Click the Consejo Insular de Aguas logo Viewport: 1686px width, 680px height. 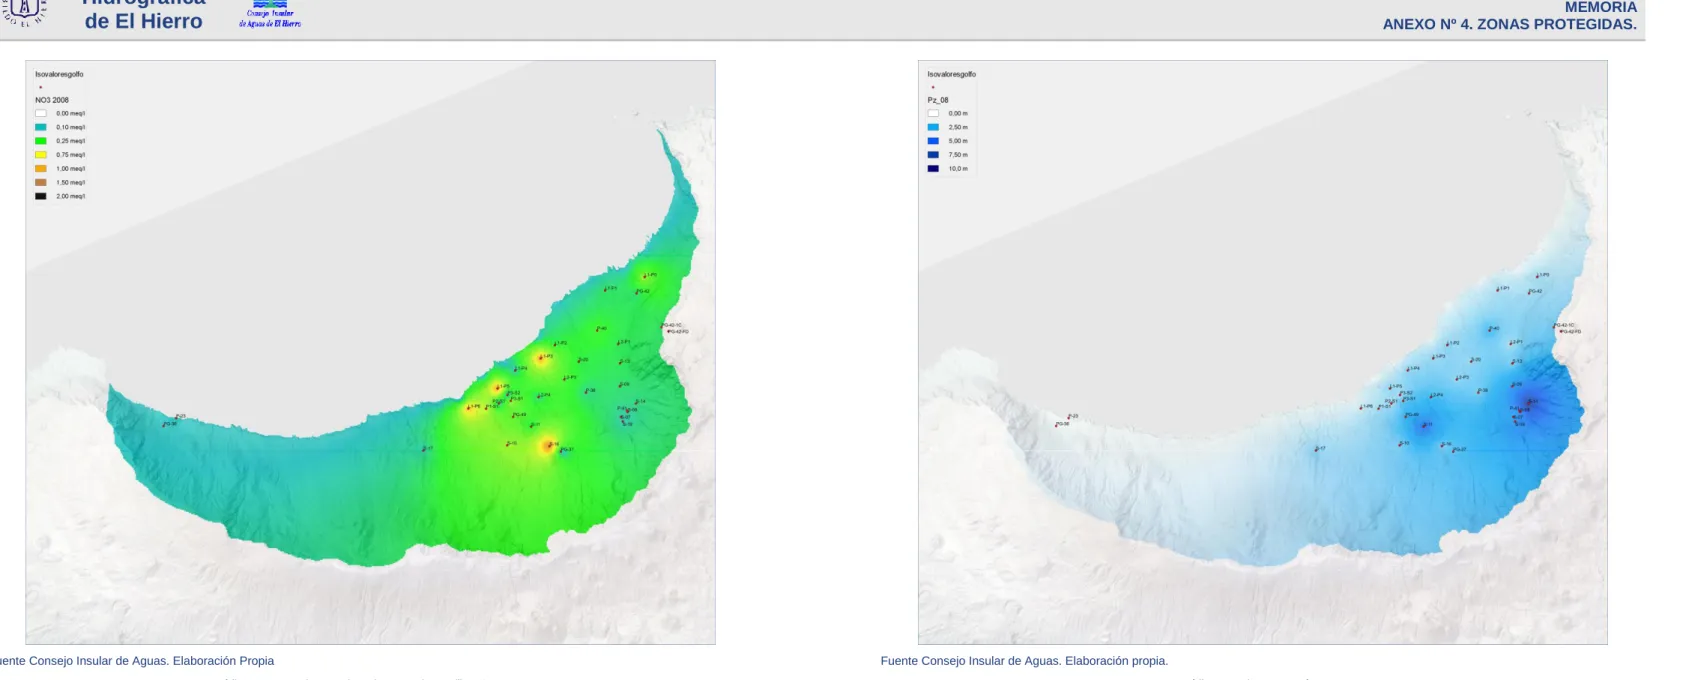click(x=270, y=14)
